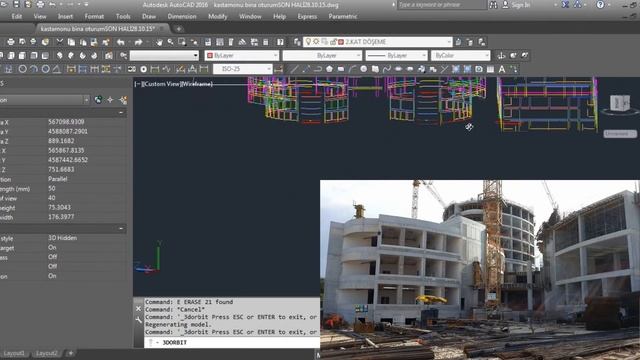Image resolution: width=640 pixels, height=360 pixels.
Task: Select the Multiline Text A tool
Action: pos(502,69)
